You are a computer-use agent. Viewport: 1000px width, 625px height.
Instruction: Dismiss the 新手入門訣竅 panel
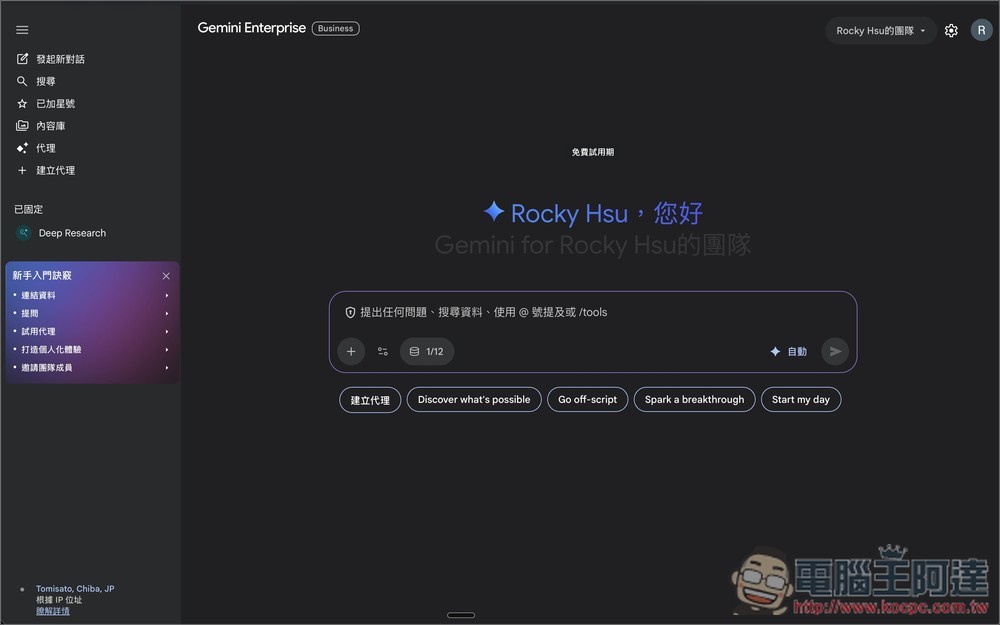click(166, 275)
